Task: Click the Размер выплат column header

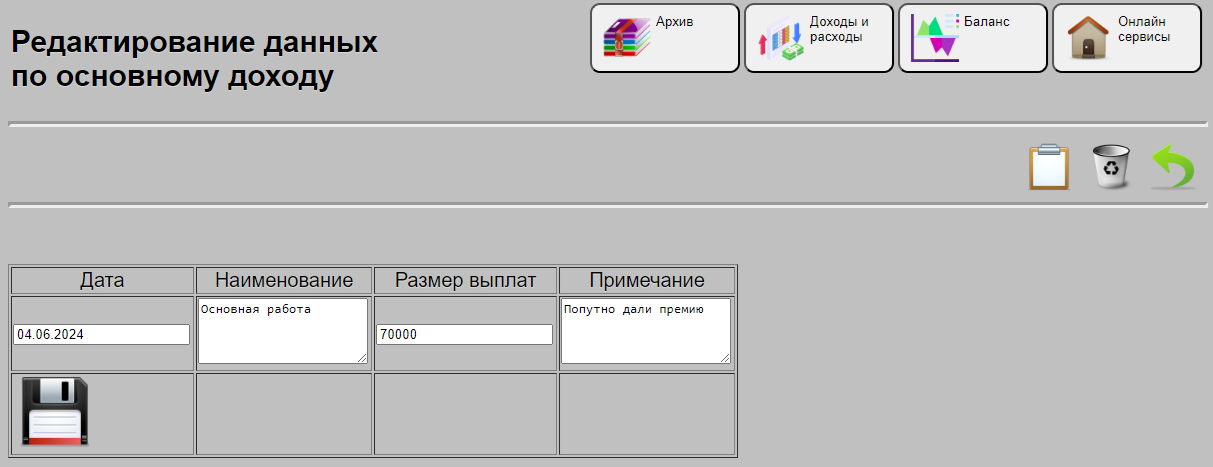Action: [x=466, y=280]
